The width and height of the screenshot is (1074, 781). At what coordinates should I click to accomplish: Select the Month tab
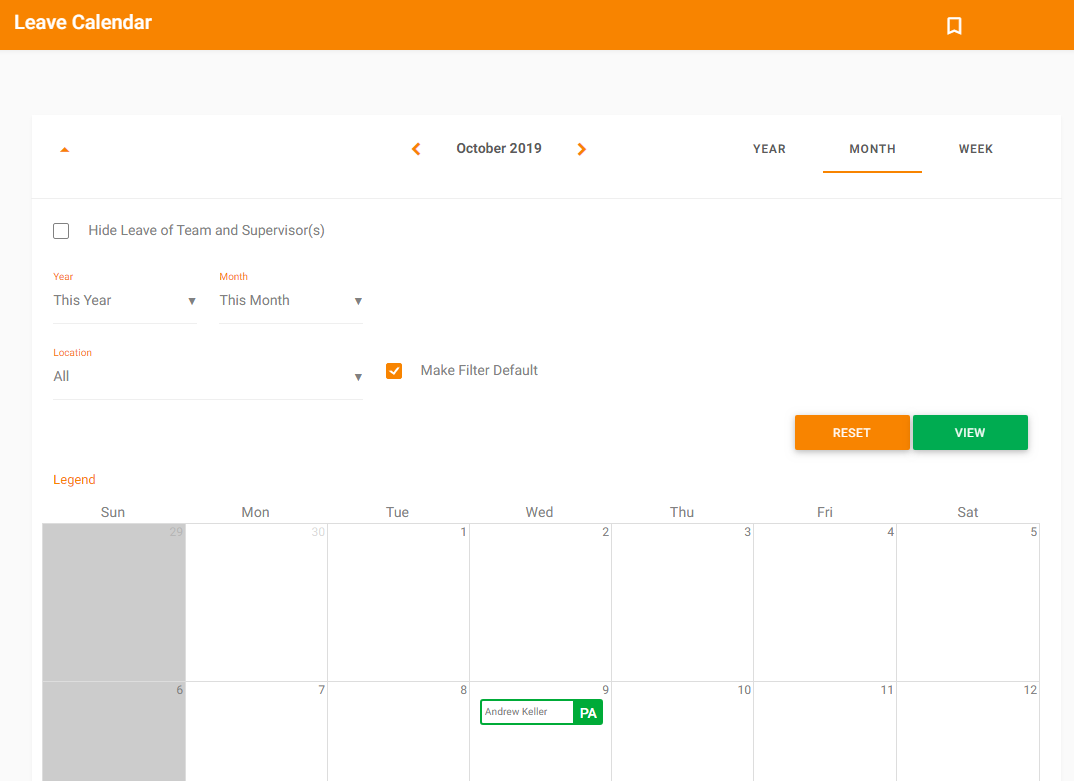click(872, 149)
